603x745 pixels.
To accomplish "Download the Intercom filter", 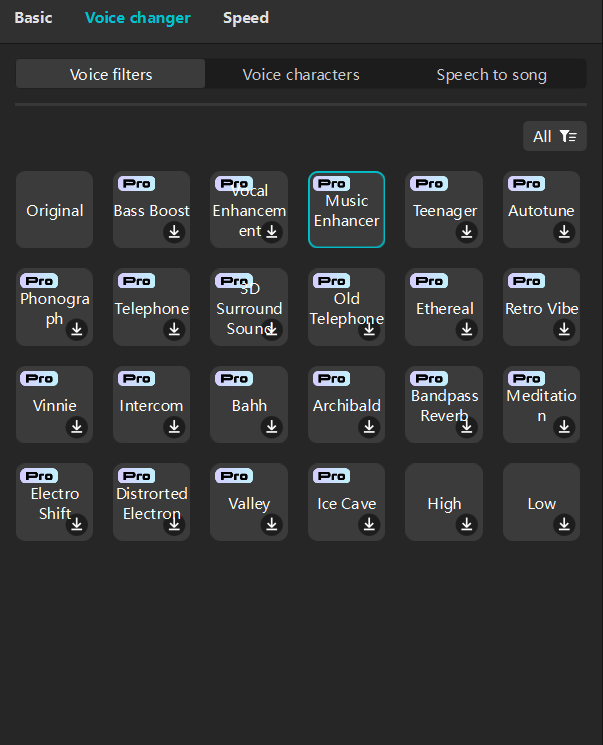I will [x=174, y=427].
